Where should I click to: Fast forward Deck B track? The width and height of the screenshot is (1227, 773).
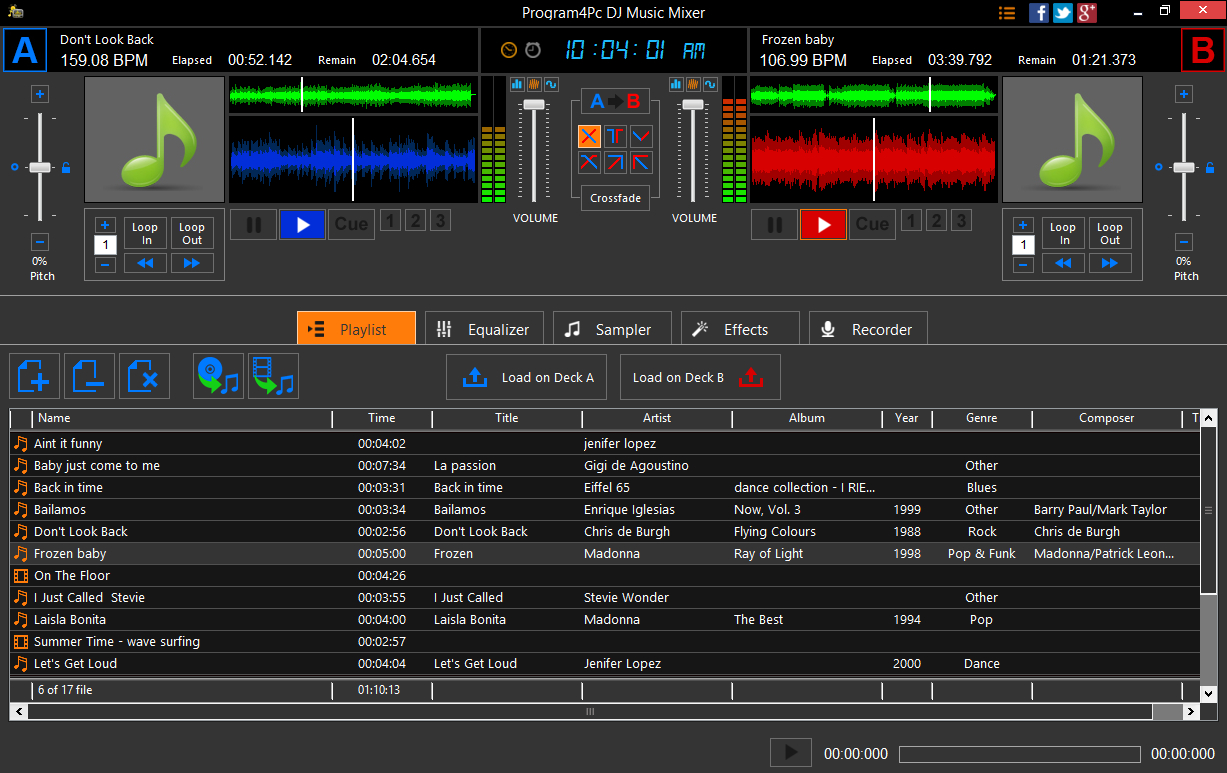(x=1110, y=263)
